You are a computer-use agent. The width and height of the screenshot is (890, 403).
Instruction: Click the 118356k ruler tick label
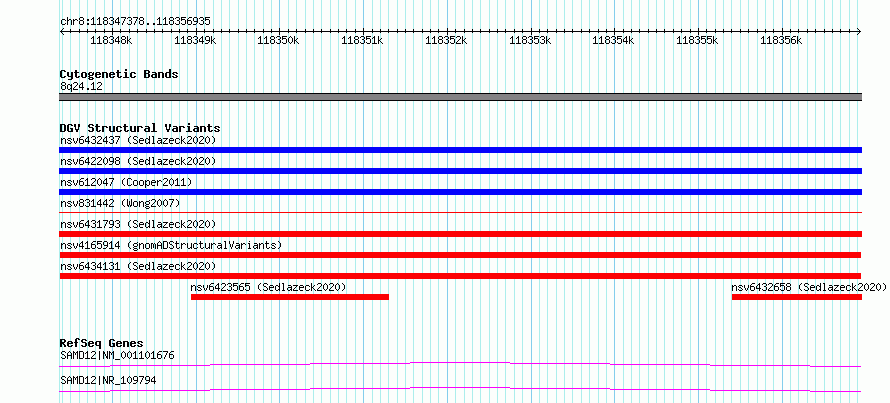[x=781, y=40]
